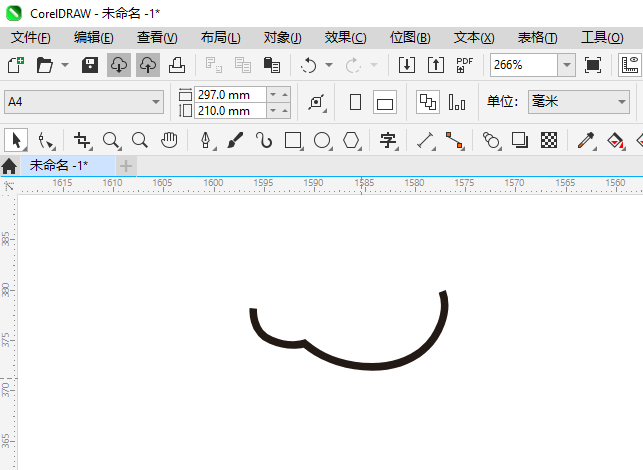Publish to PDF icon
The height and width of the screenshot is (470, 643).
click(465, 65)
